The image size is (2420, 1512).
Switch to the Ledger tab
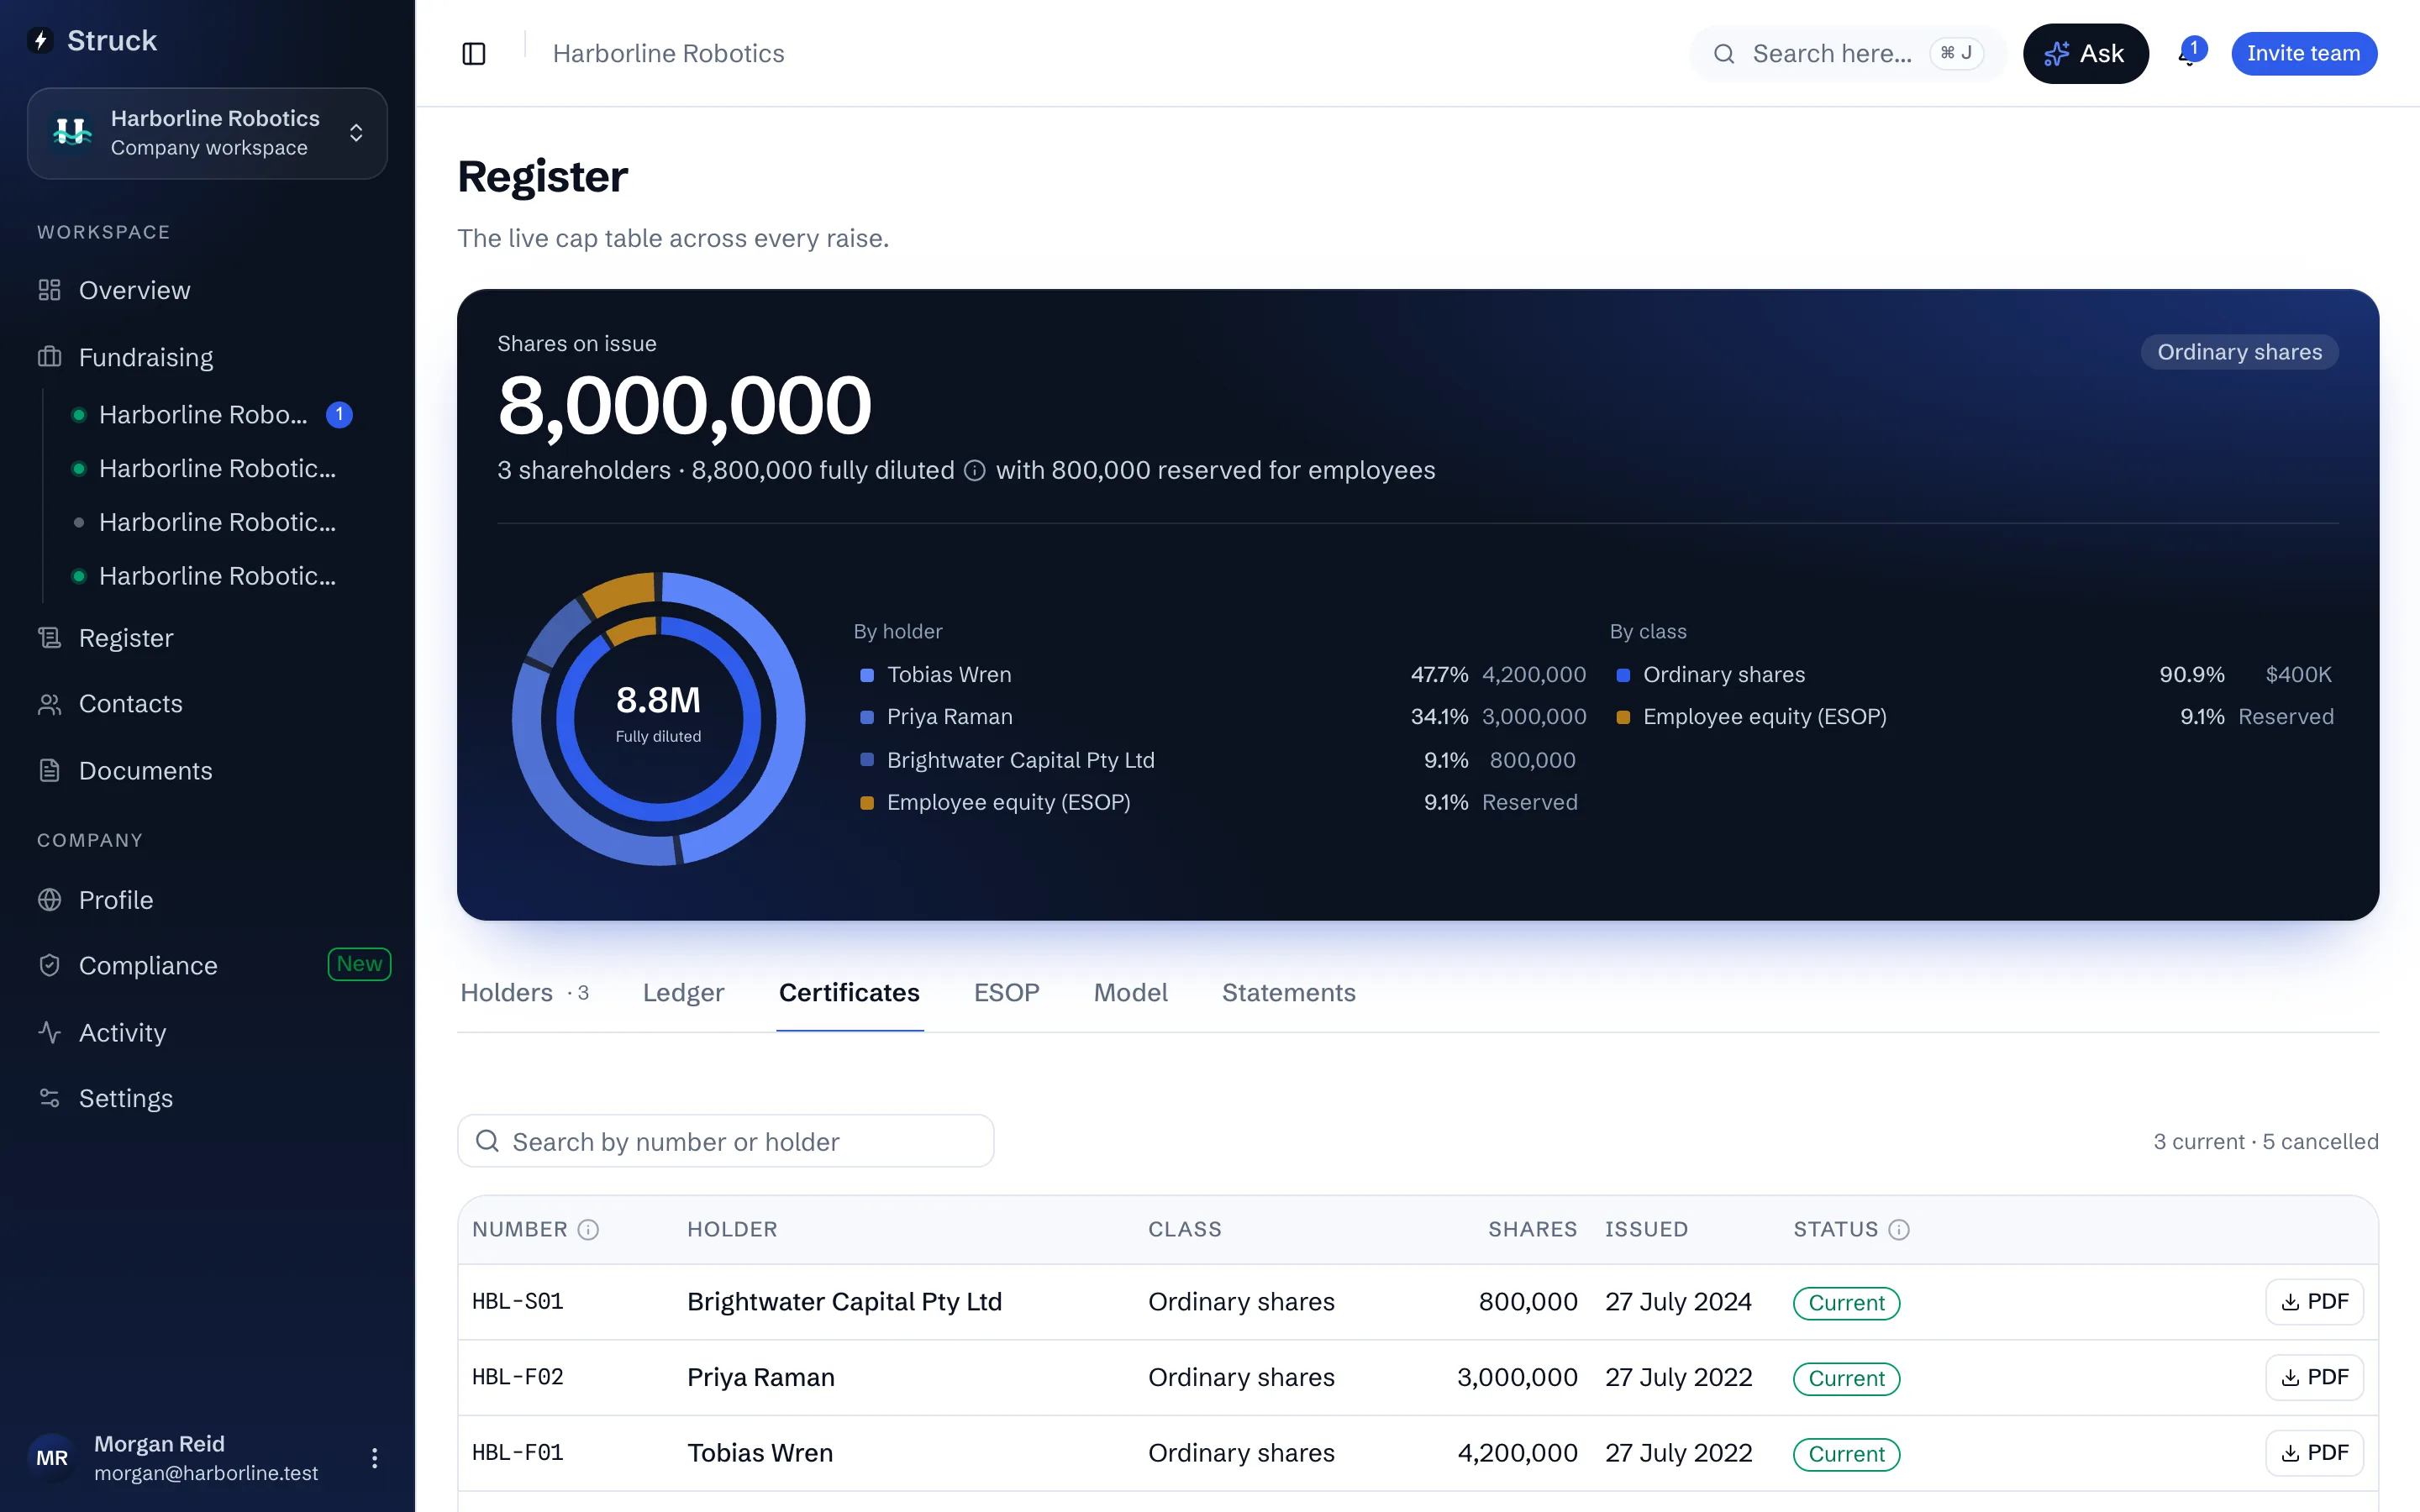click(683, 993)
